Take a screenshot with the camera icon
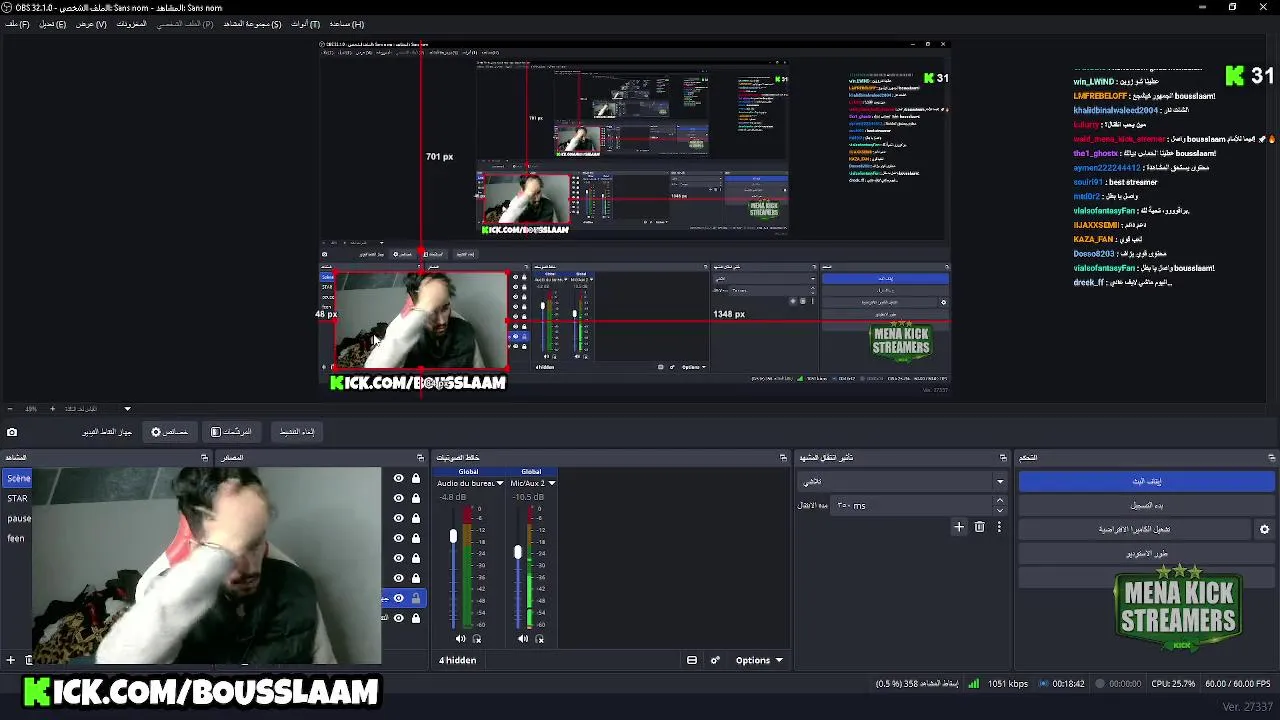The width and height of the screenshot is (1280, 720). 12,432
